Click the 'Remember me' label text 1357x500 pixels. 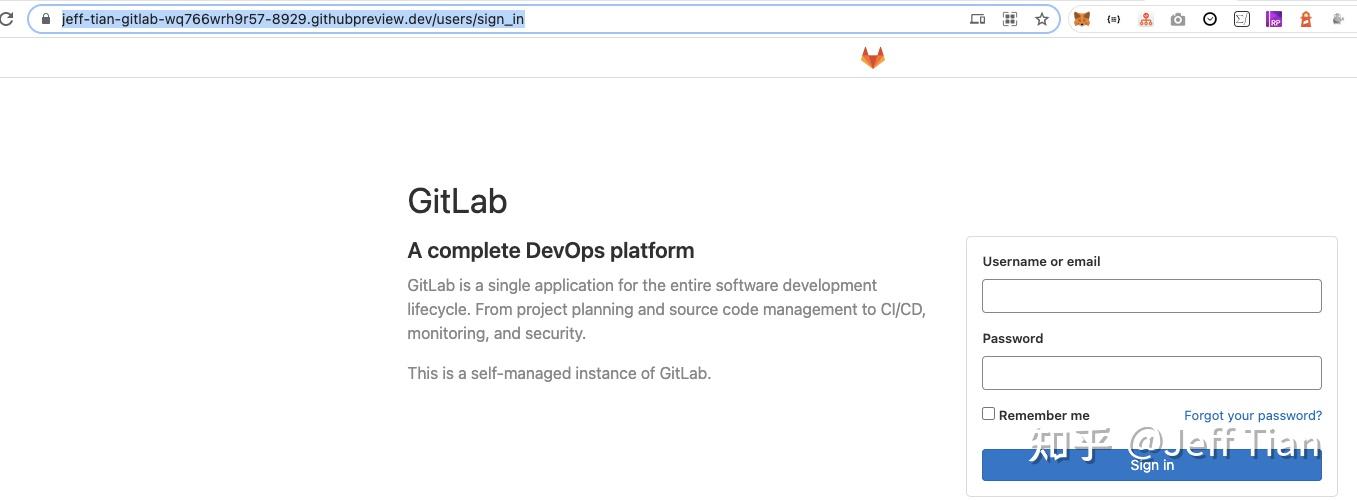point(1044,415)
